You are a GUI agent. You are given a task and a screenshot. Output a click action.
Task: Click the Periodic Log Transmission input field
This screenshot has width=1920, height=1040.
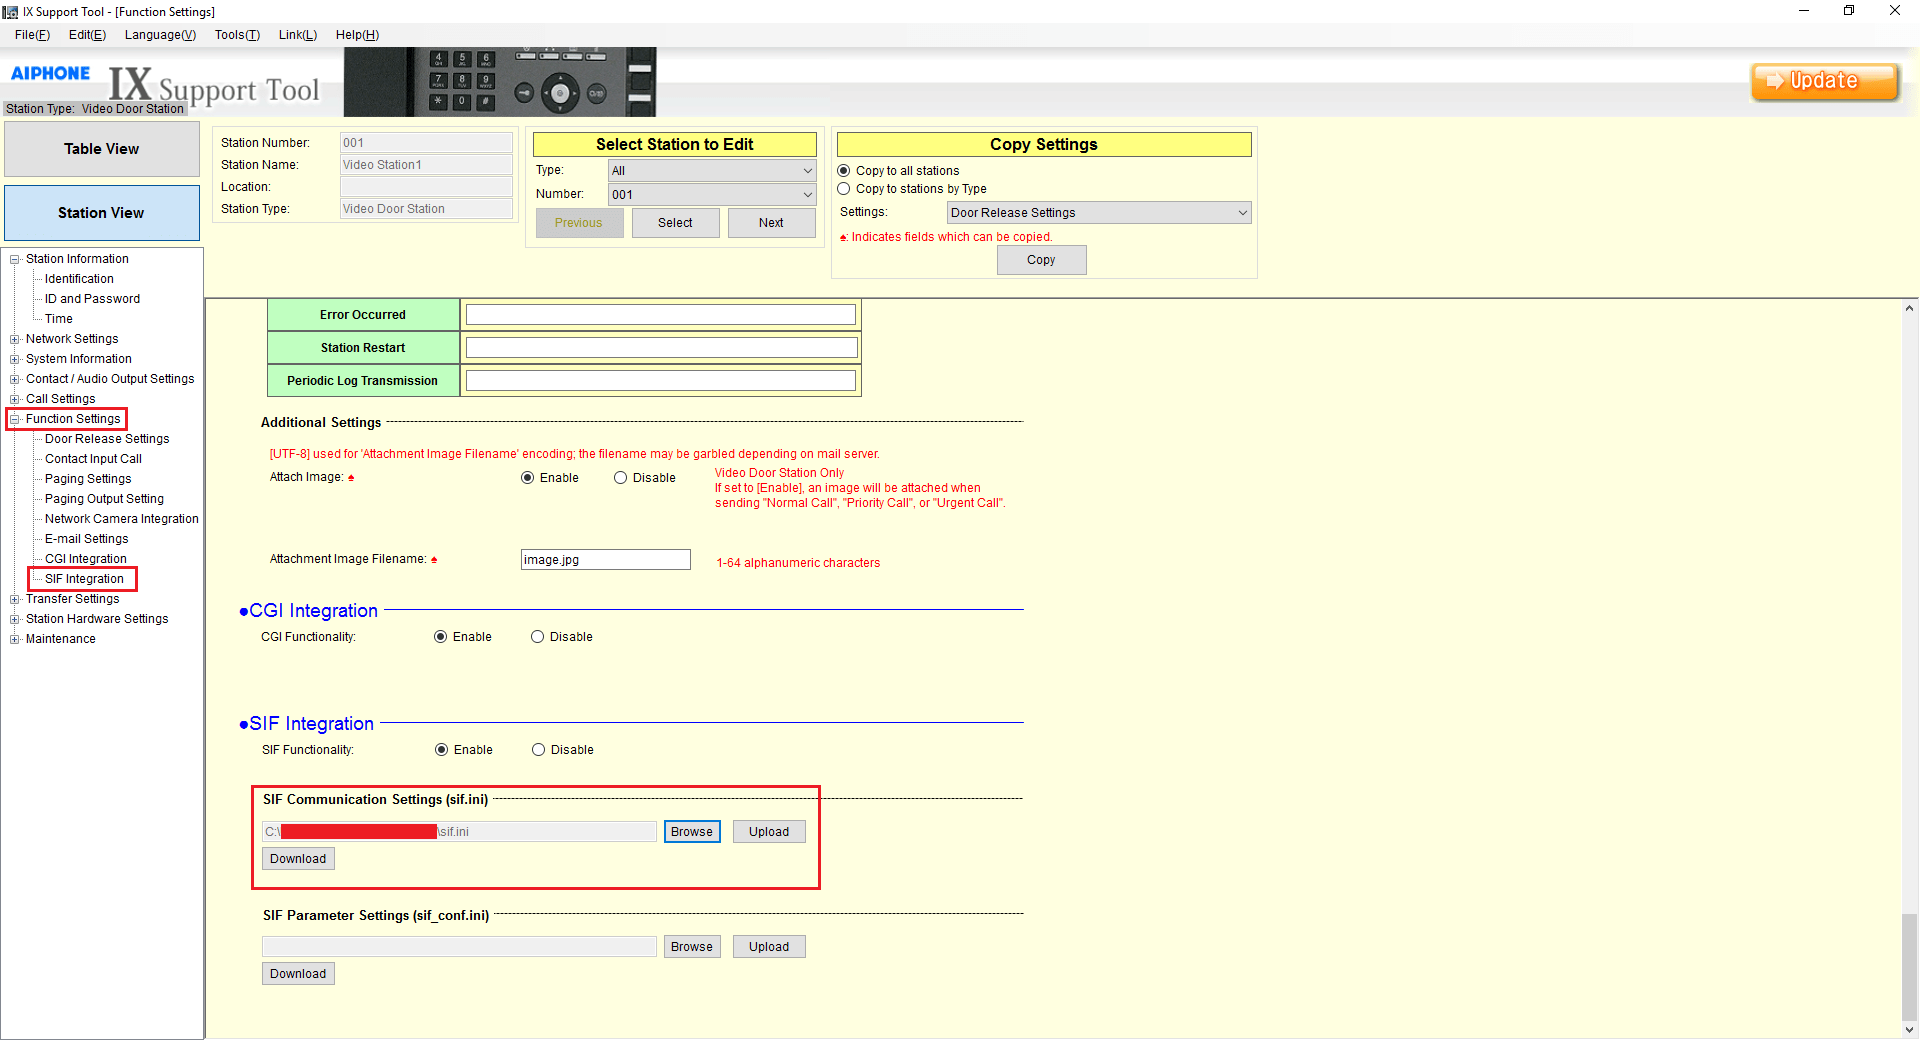click(661, 381)
